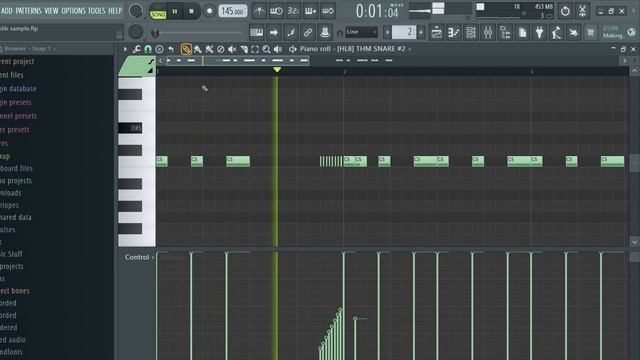Screen dimensions: 640x360
Task: Toggle overdub recording mode
Action: click(x=310, y=11)
